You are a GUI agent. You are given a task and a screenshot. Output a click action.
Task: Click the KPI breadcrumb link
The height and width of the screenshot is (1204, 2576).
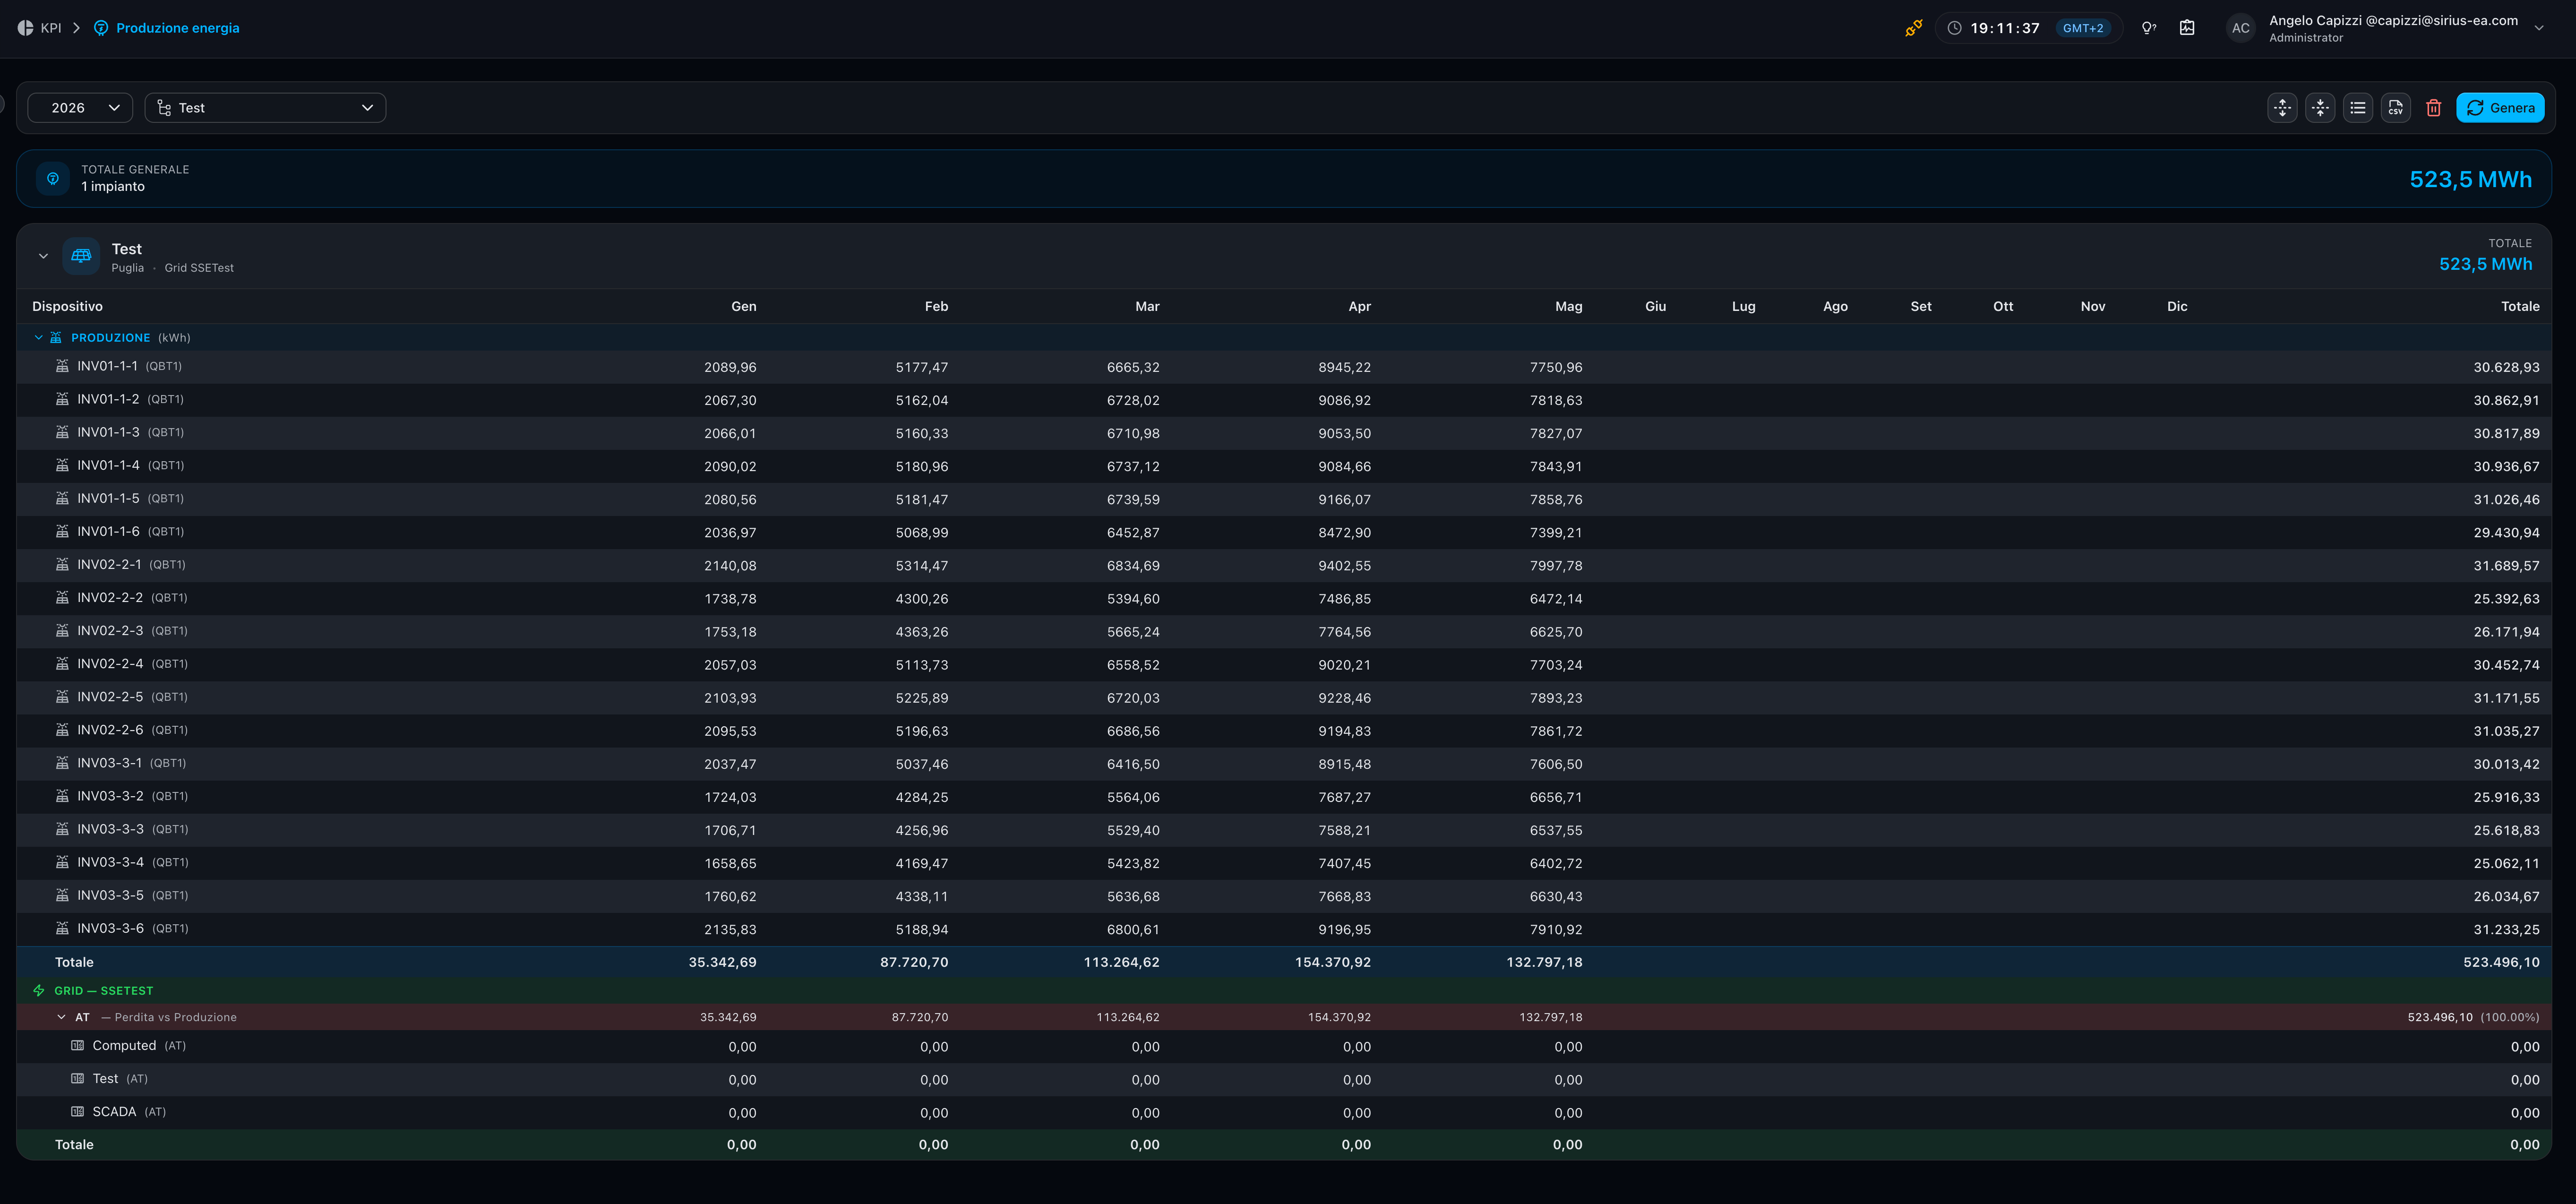pos(50,28)
